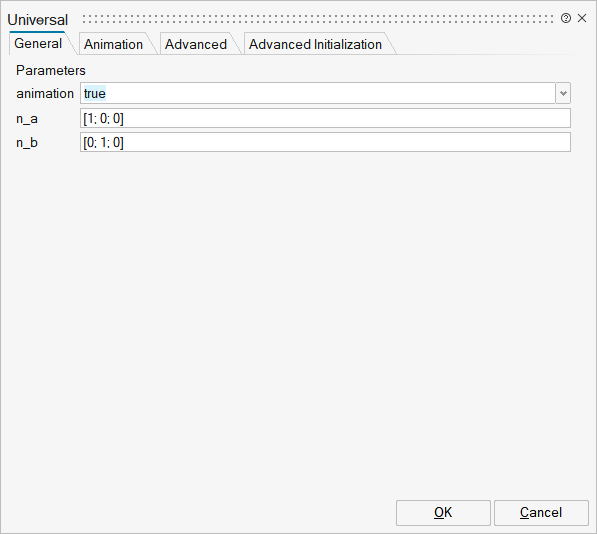Click inside the animation value field

[318, 93]
